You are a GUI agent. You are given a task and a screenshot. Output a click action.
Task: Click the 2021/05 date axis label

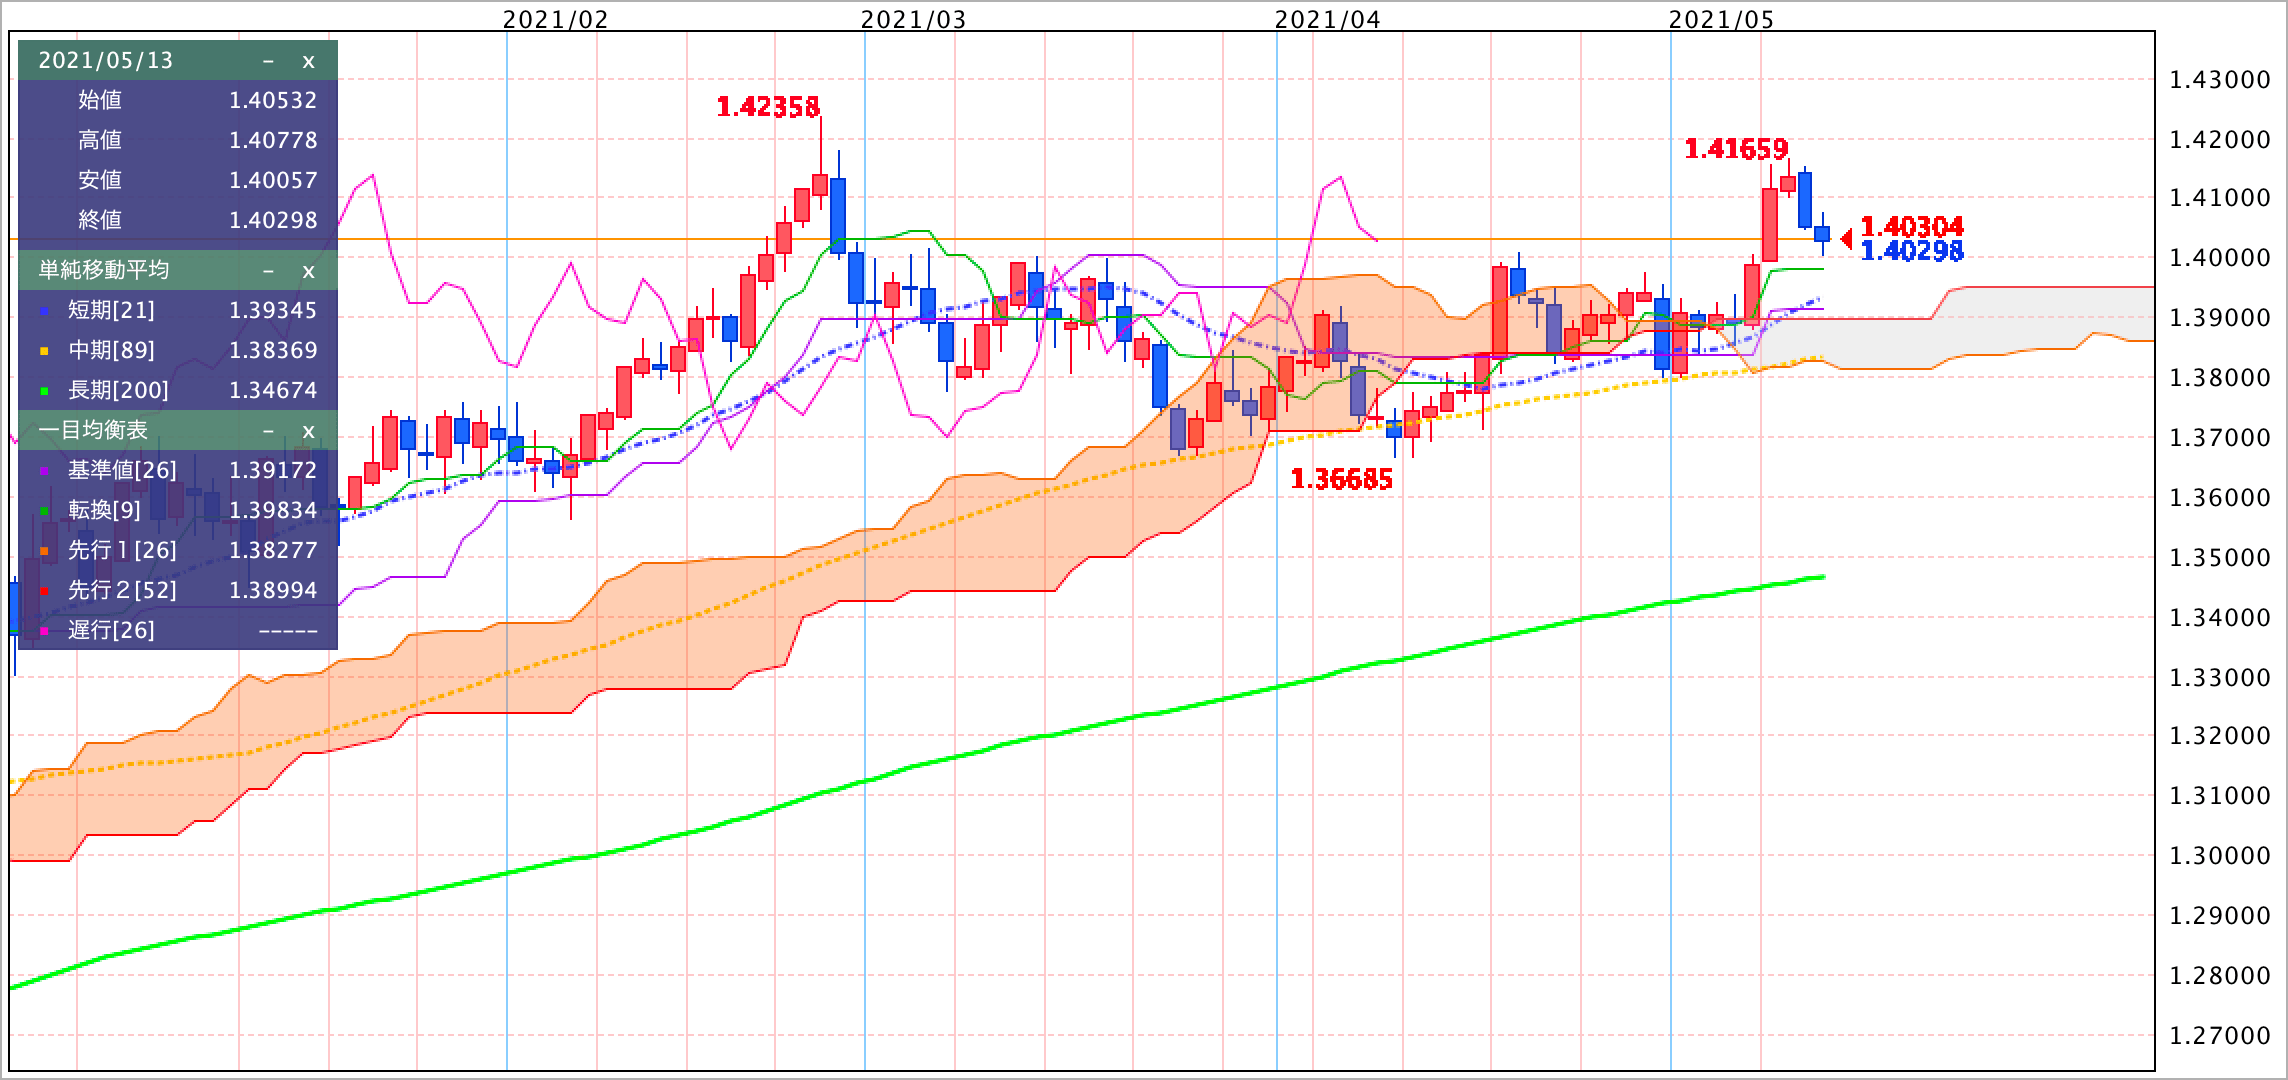click(x=1721, y=19)
